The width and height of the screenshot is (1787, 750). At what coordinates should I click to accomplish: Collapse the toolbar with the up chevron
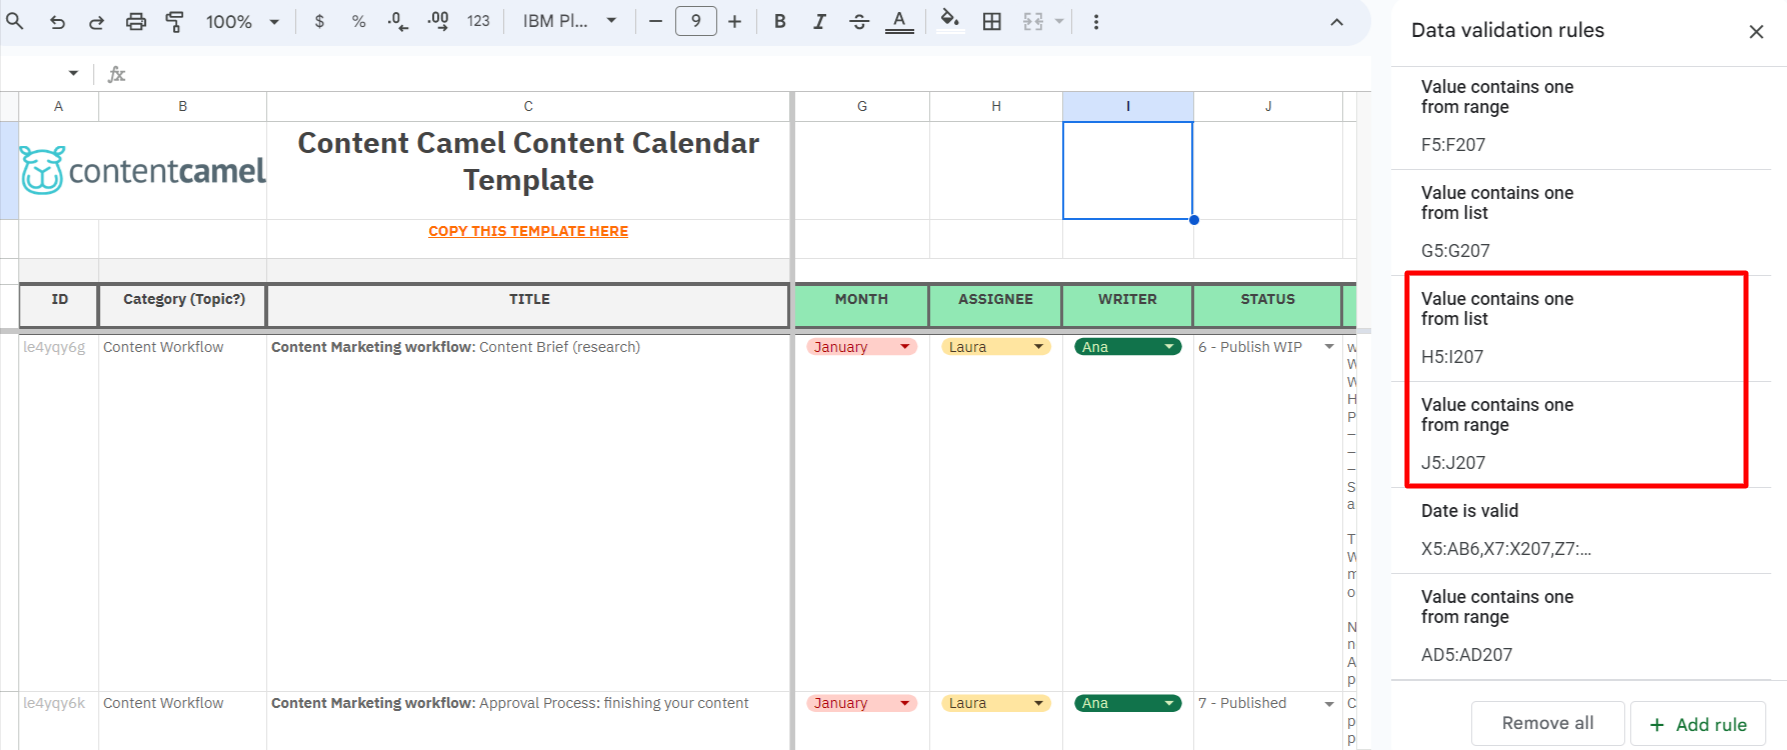1337,21
